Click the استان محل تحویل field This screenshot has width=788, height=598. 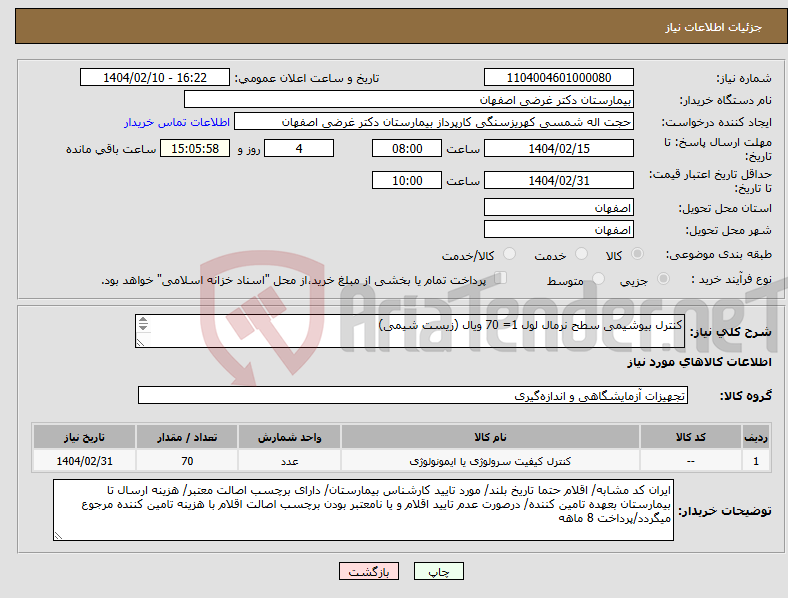(558, 207)
